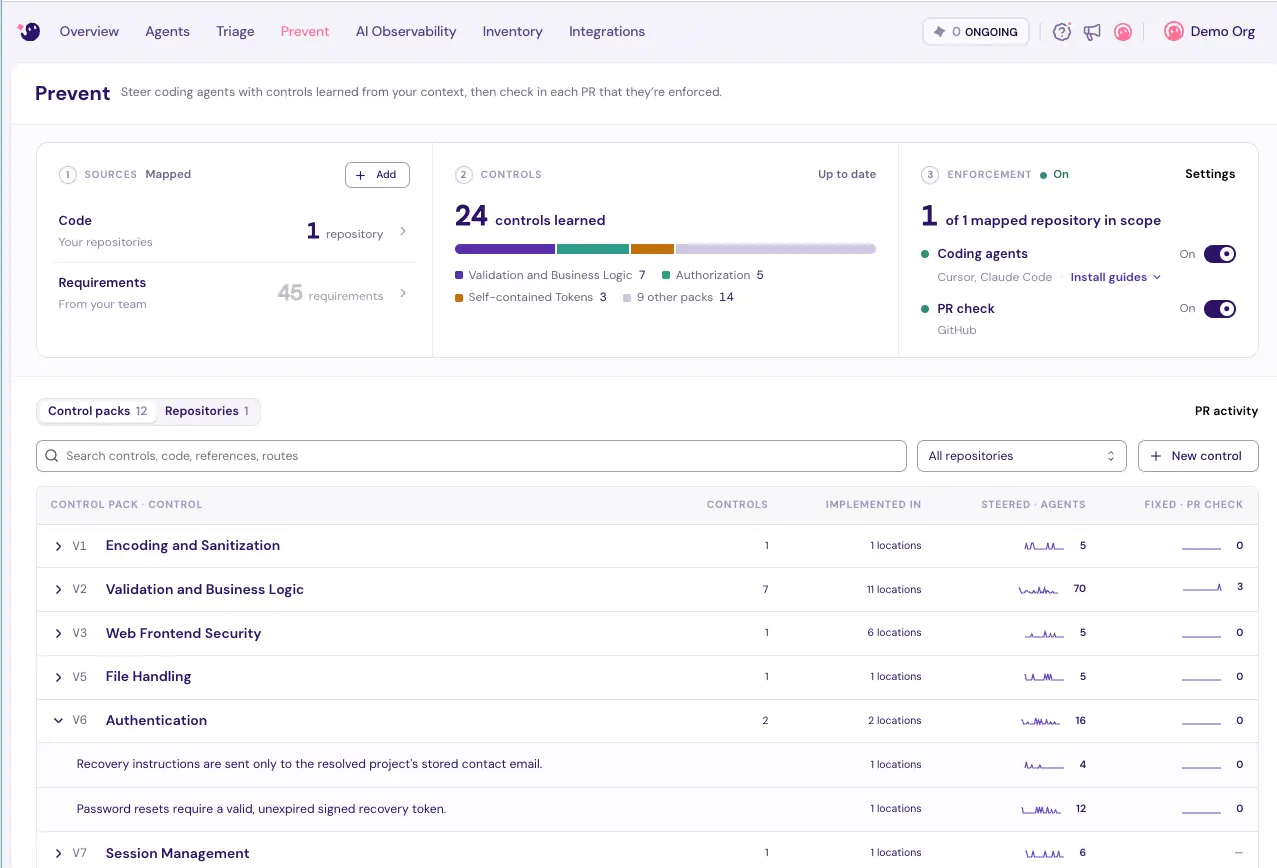Click the Add source button
The image size is (1277, 868).
coord(377,175)
